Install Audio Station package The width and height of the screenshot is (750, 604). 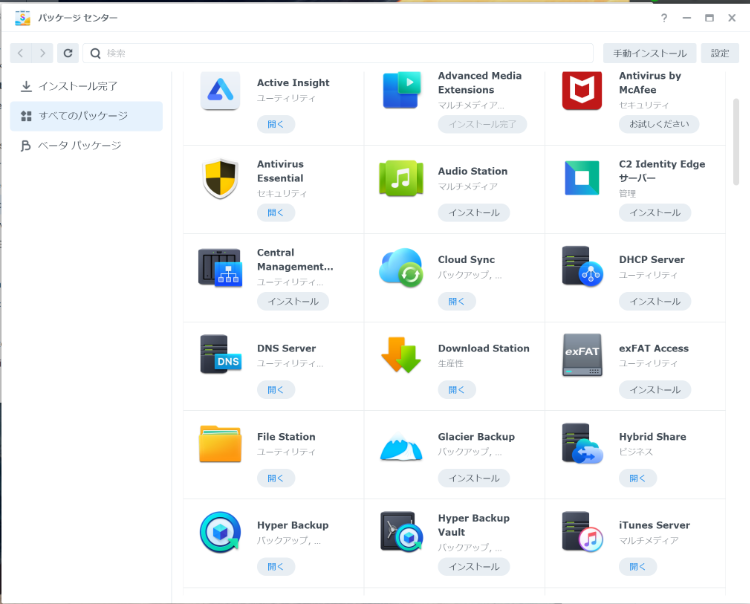coord(474,213)
